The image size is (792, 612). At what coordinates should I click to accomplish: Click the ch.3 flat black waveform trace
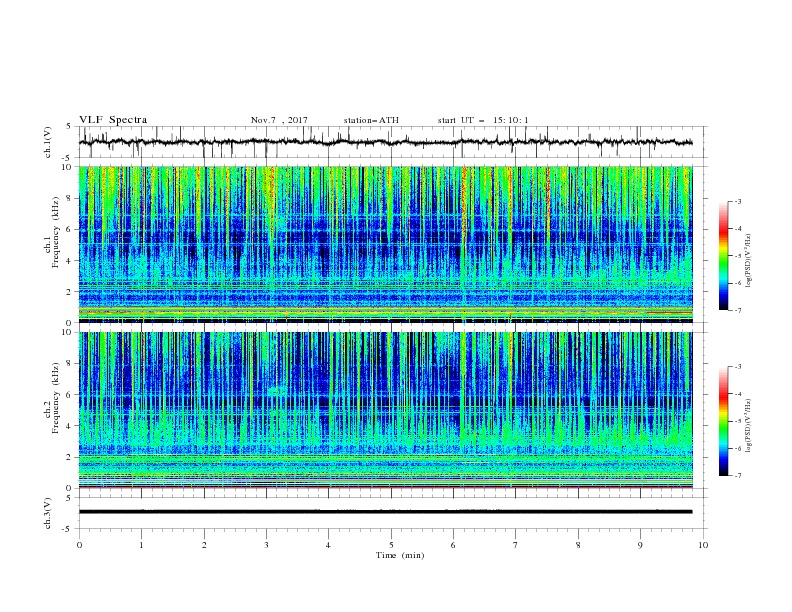[385, 512]
